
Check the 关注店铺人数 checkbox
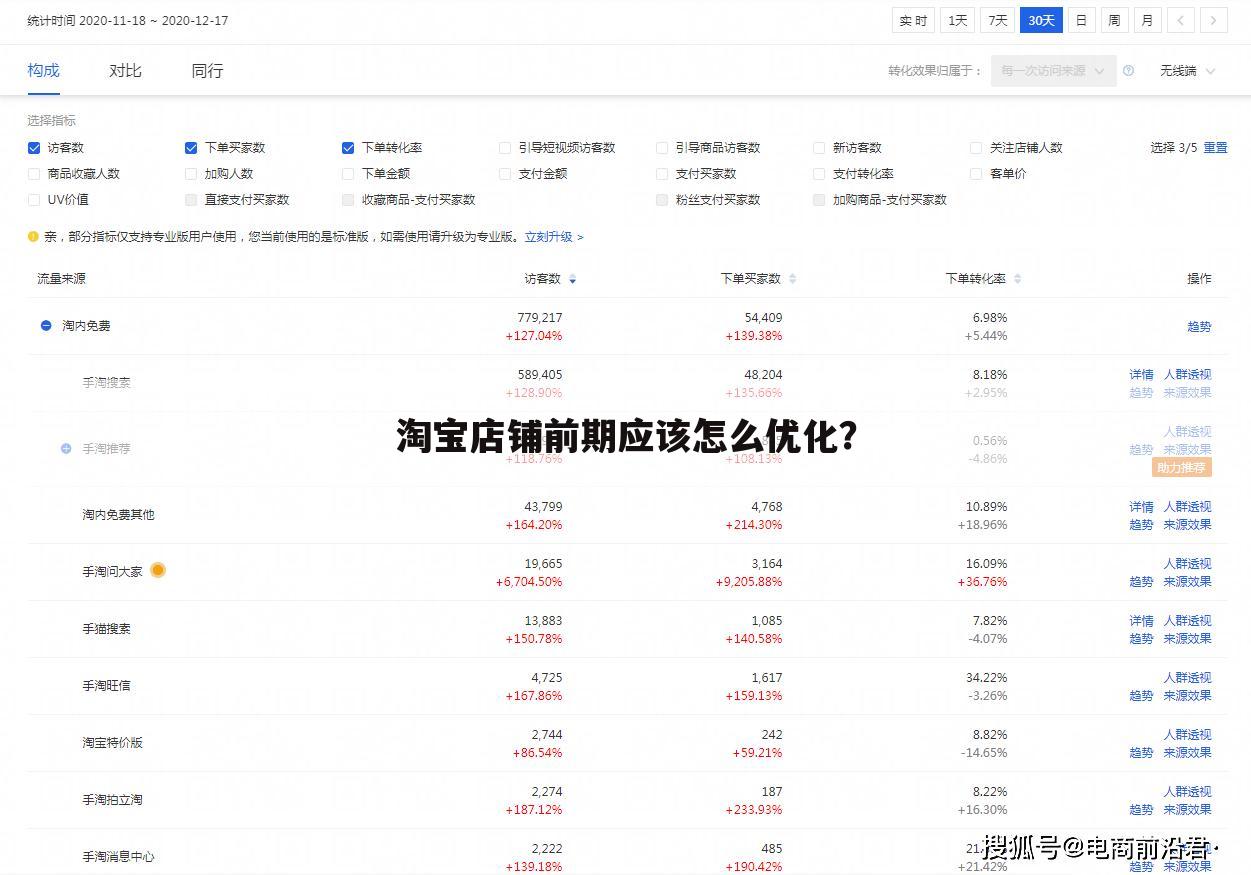click(x=976, y=148)
